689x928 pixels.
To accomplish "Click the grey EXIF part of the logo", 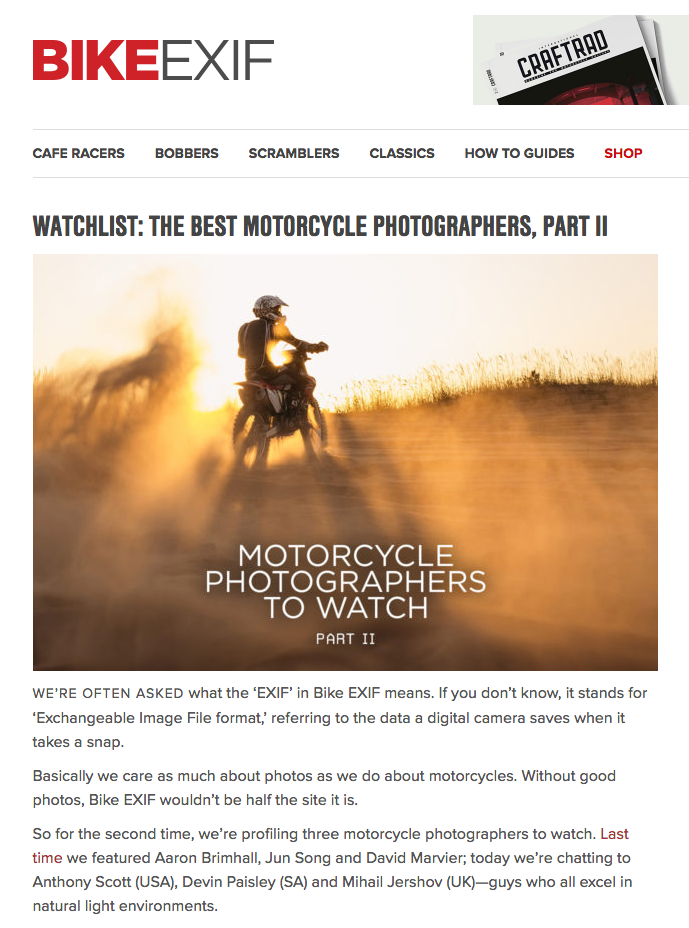I will point(217,60).
